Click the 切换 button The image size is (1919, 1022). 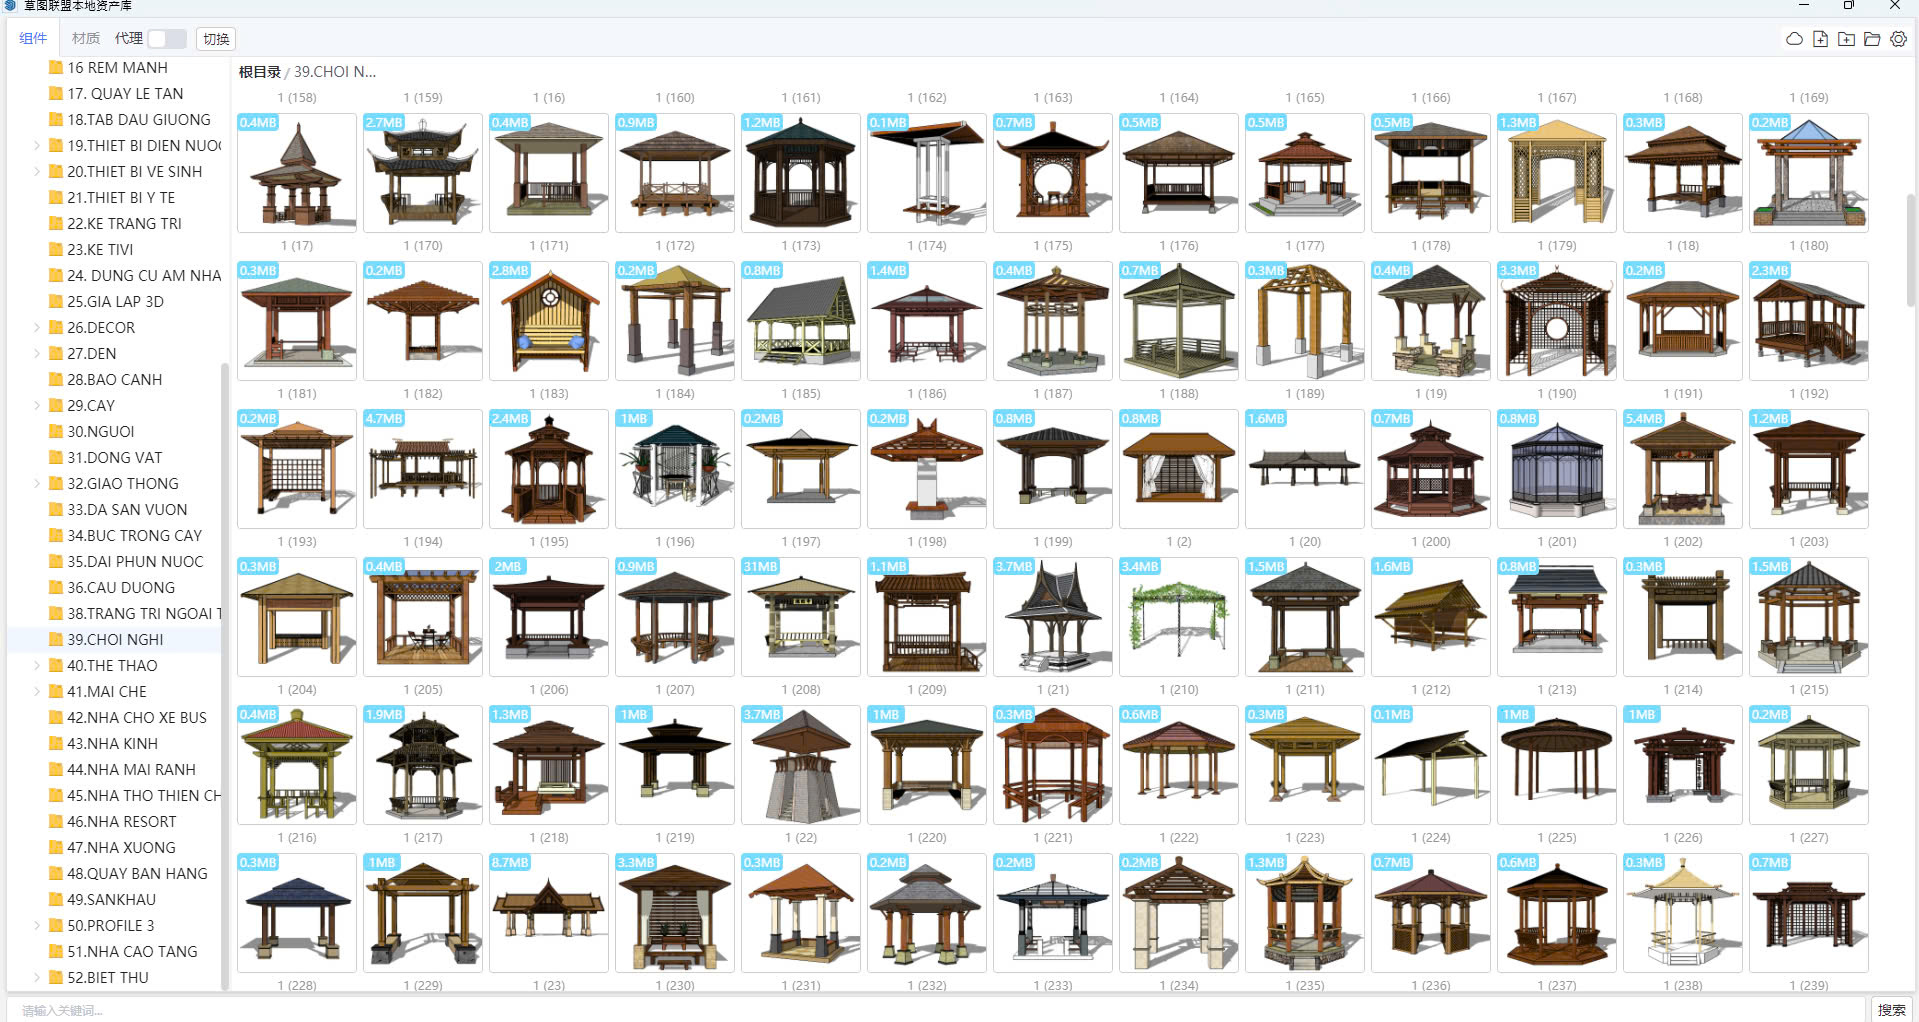click(x=216, y=39)
